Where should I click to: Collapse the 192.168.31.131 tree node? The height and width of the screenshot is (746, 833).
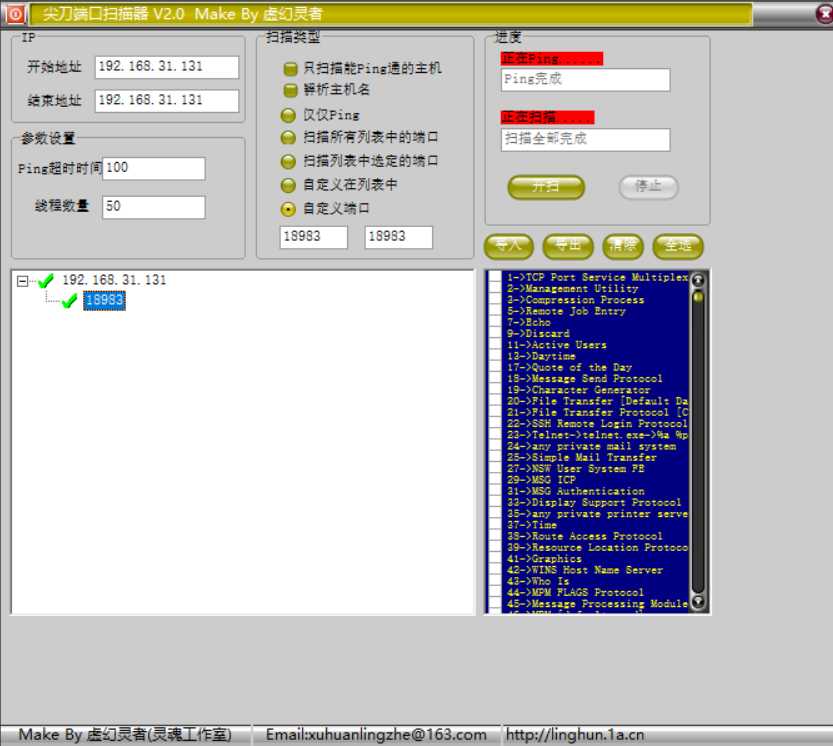point(22,281)
